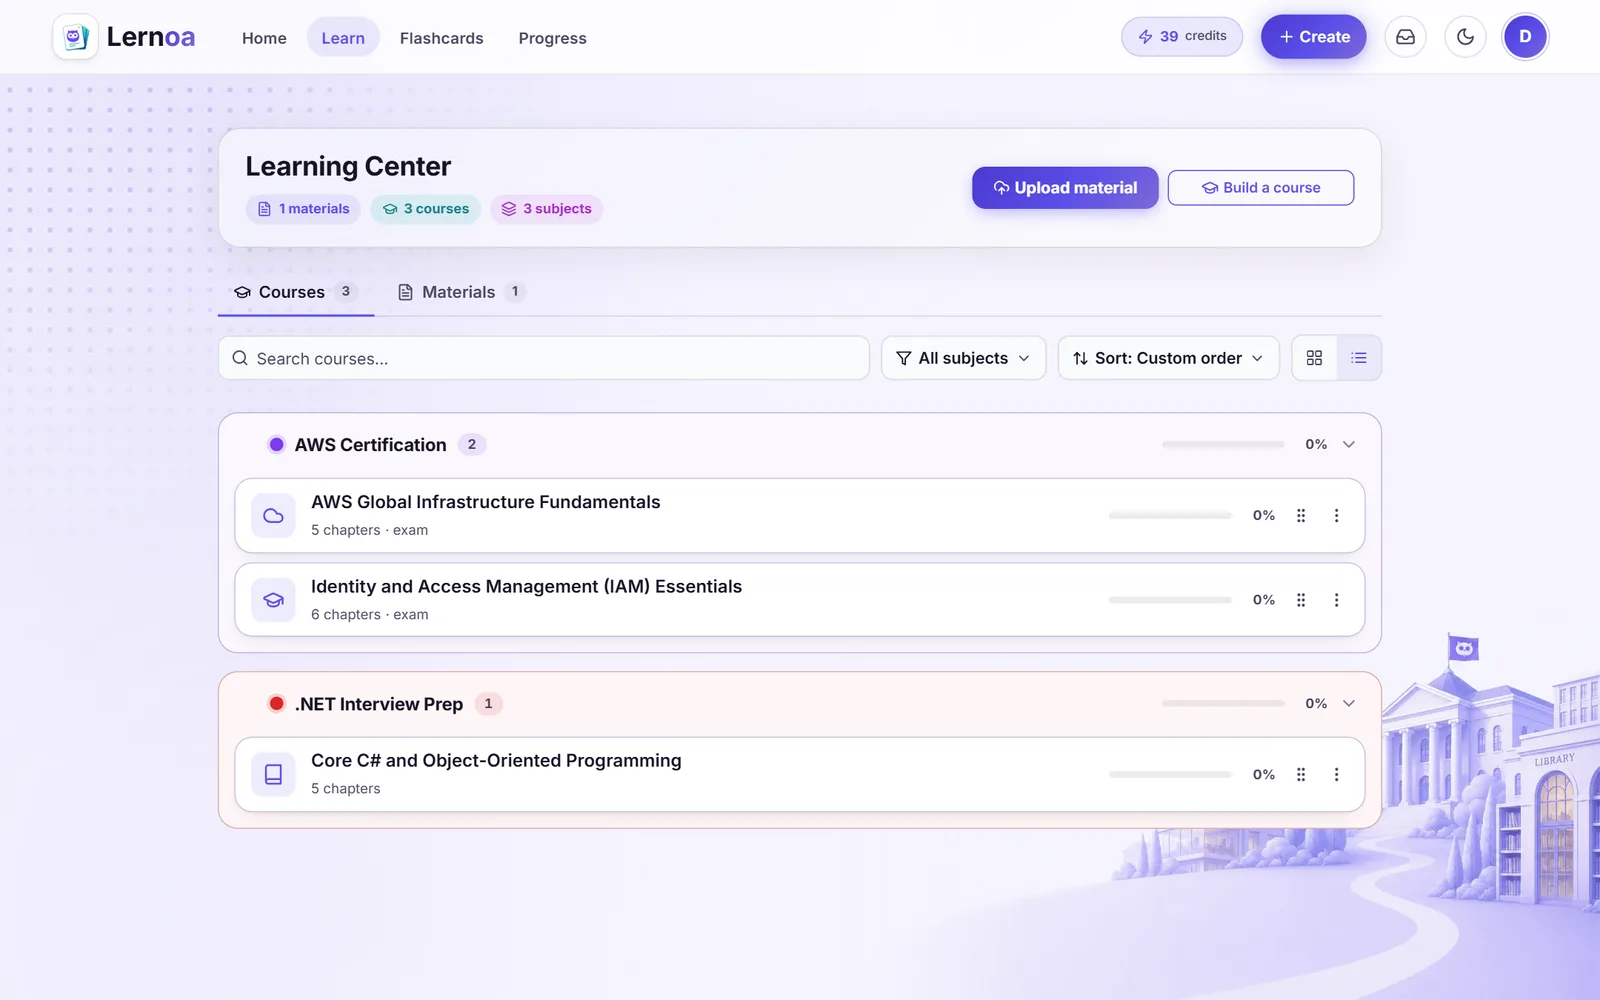This screenshot has height=1000, width=1600.
Task: Switch to the Materials tab
Action: [460, 292]
